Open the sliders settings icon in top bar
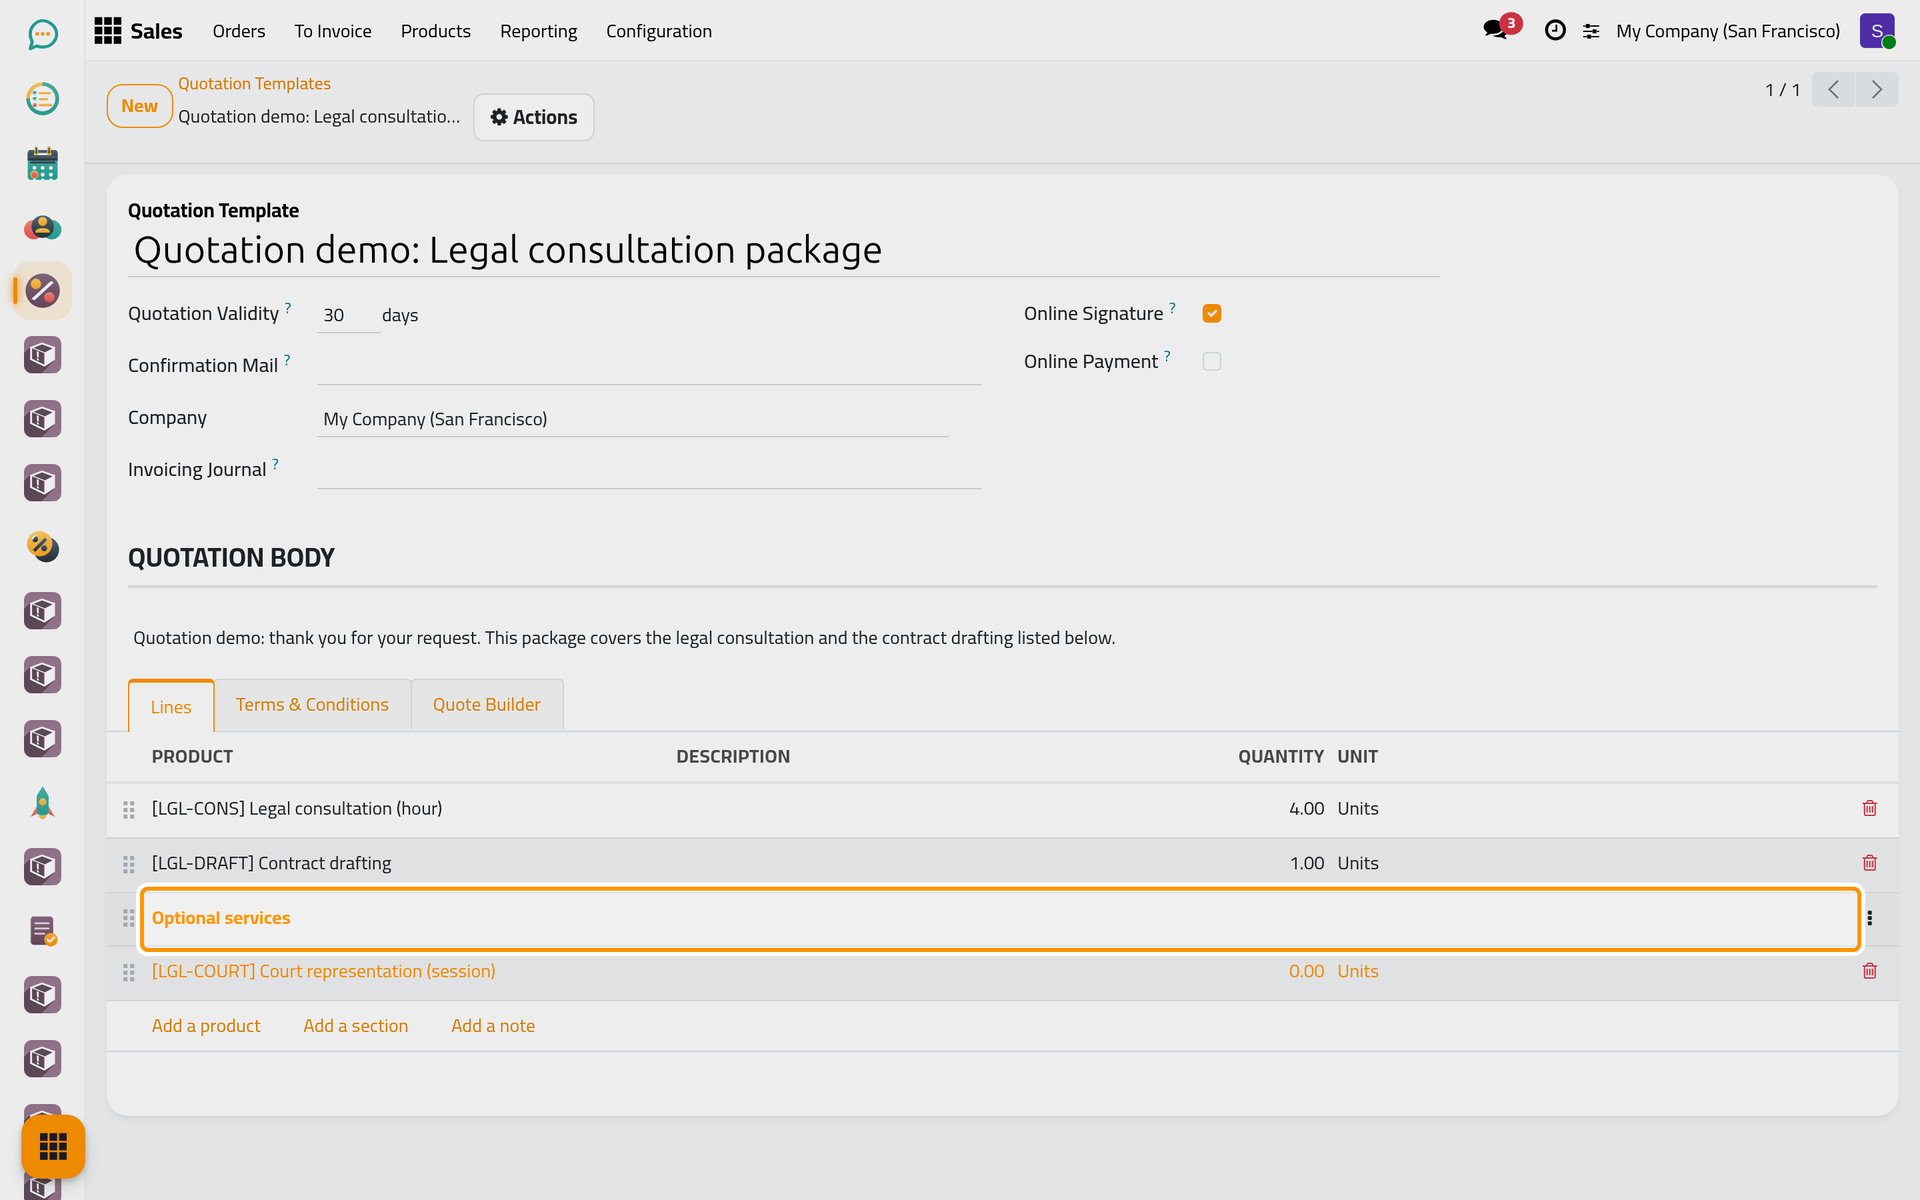The width and height of the screenshot is (1920, 1200). click(1591, 32)
